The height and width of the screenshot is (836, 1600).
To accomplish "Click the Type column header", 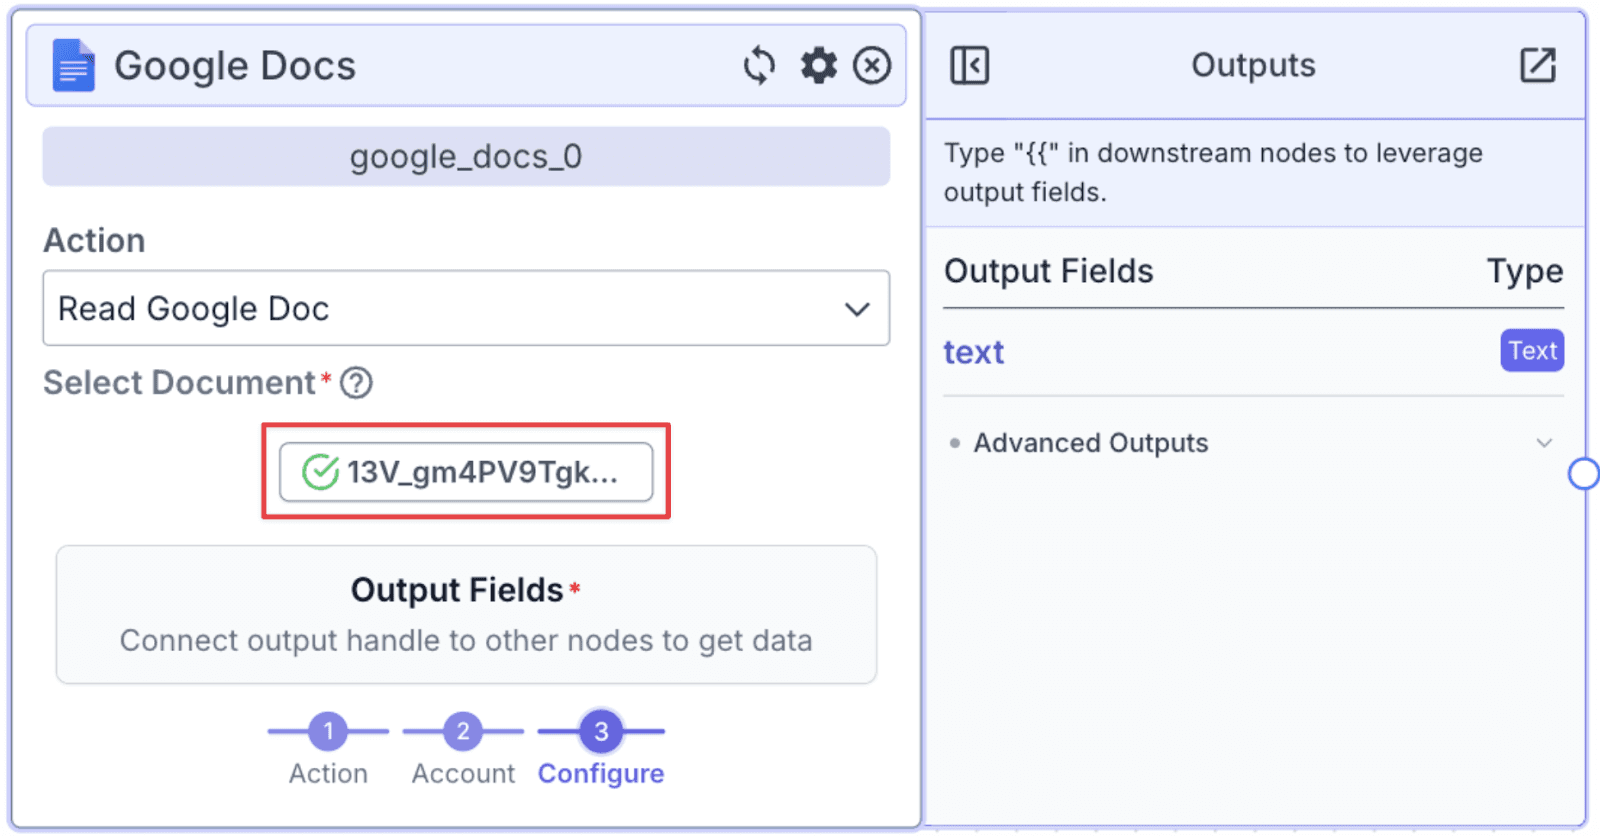I will point(1525,271).
